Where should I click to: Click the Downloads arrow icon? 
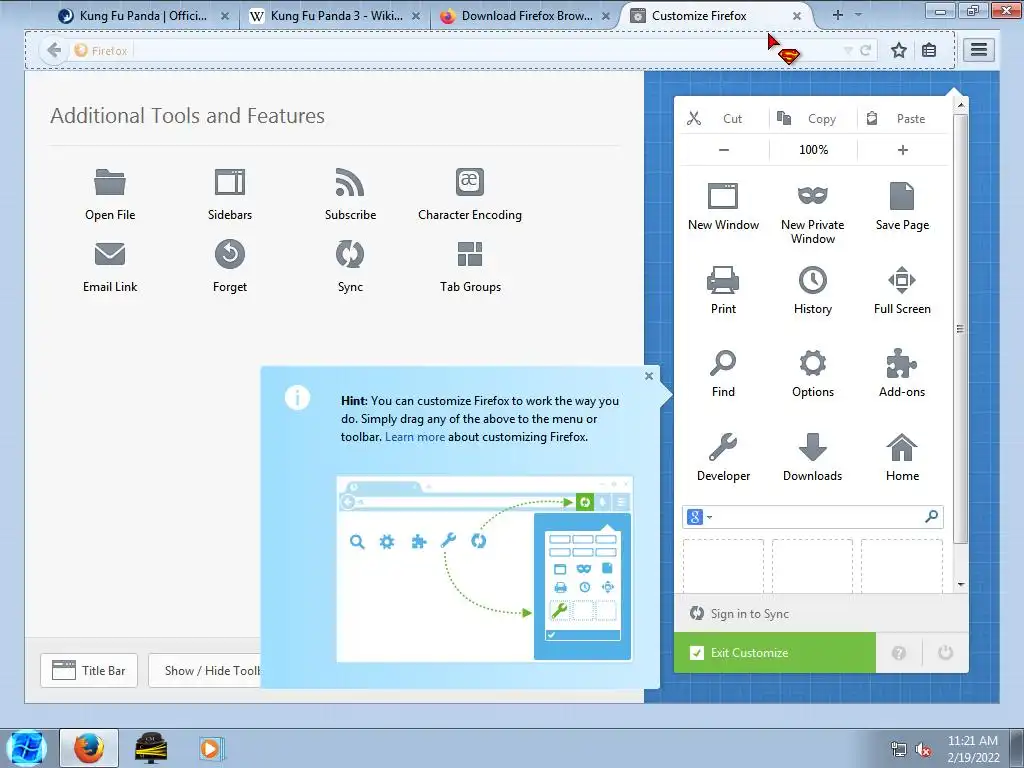(812, 447)
